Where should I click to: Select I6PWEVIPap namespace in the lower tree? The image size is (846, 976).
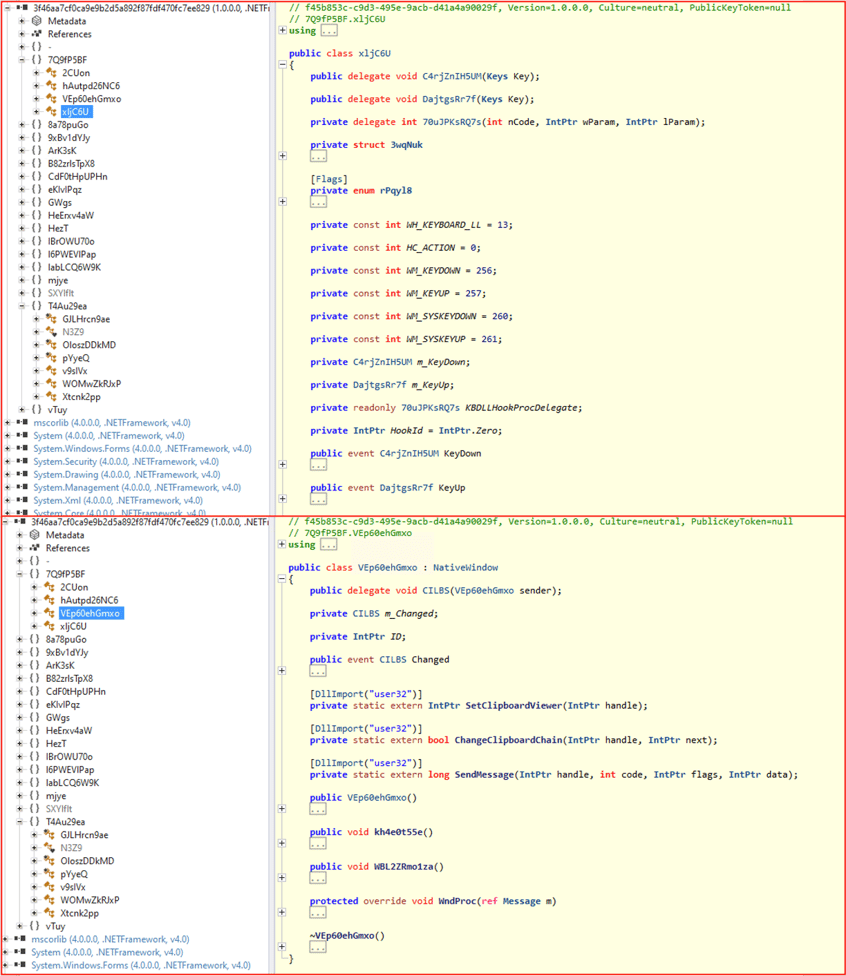point(70,769)
